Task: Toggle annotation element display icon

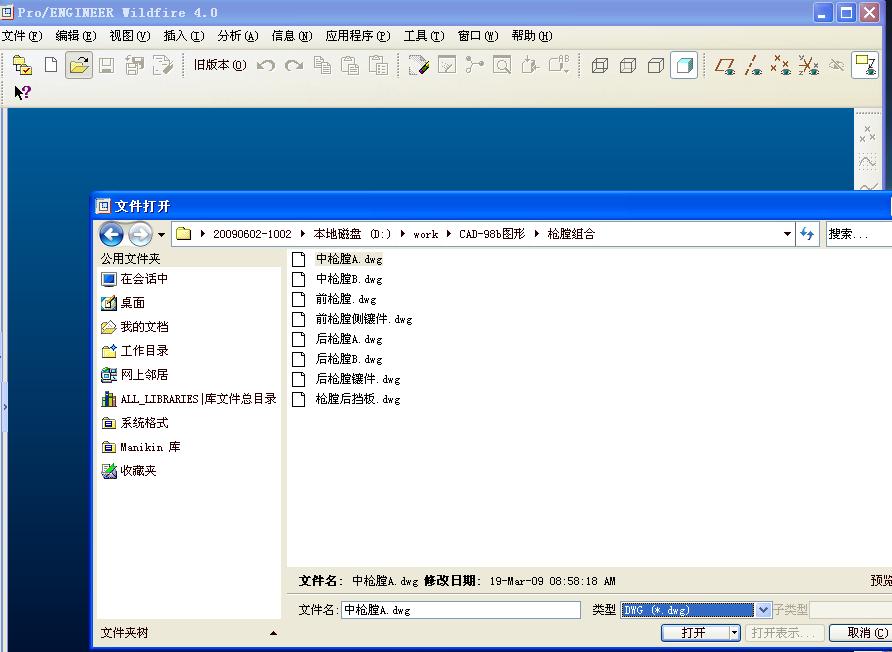Action: click(865, 65)
